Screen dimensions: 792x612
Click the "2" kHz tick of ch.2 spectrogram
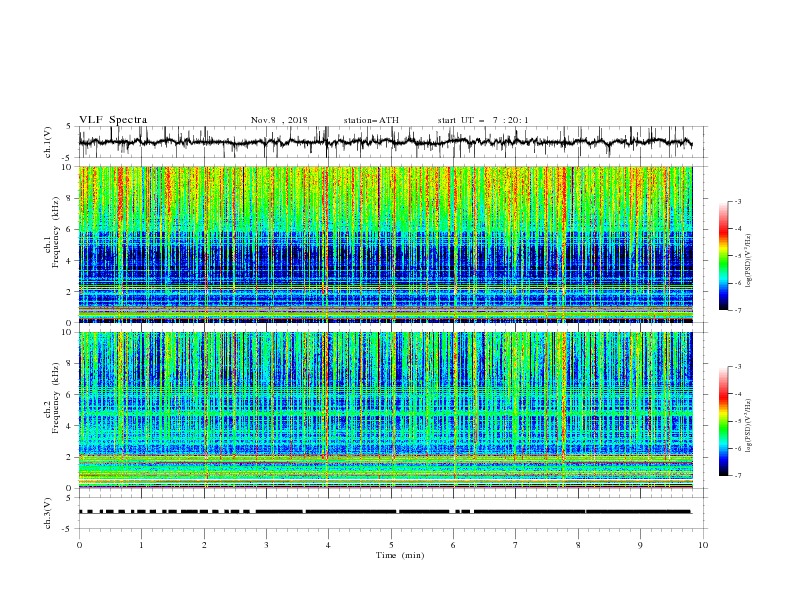[x=70, y=457]
